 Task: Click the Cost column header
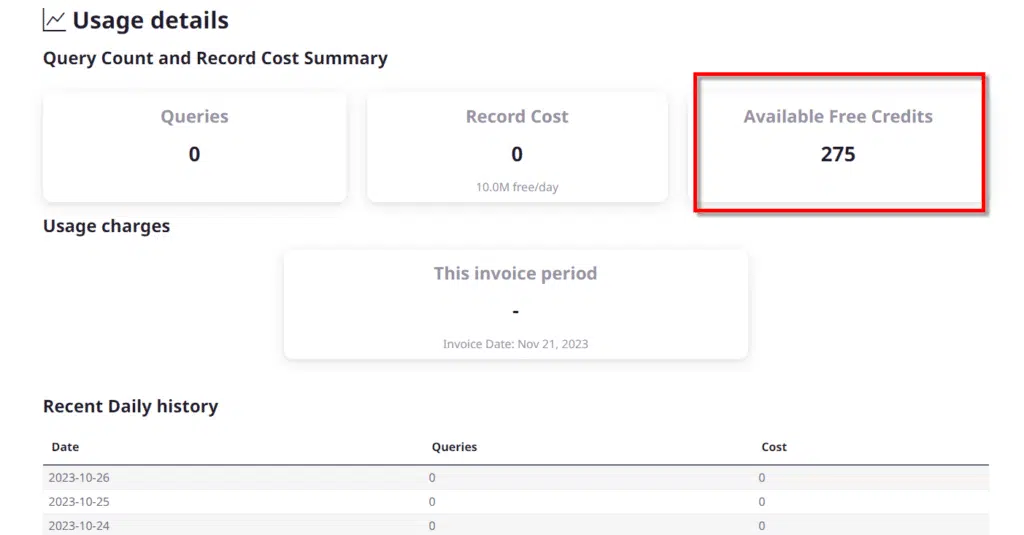(774, 447)
